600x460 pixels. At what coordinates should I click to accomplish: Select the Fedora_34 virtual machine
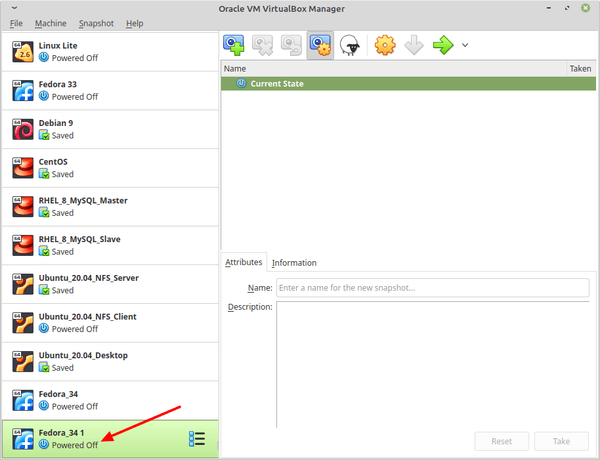tap(110, 400)
